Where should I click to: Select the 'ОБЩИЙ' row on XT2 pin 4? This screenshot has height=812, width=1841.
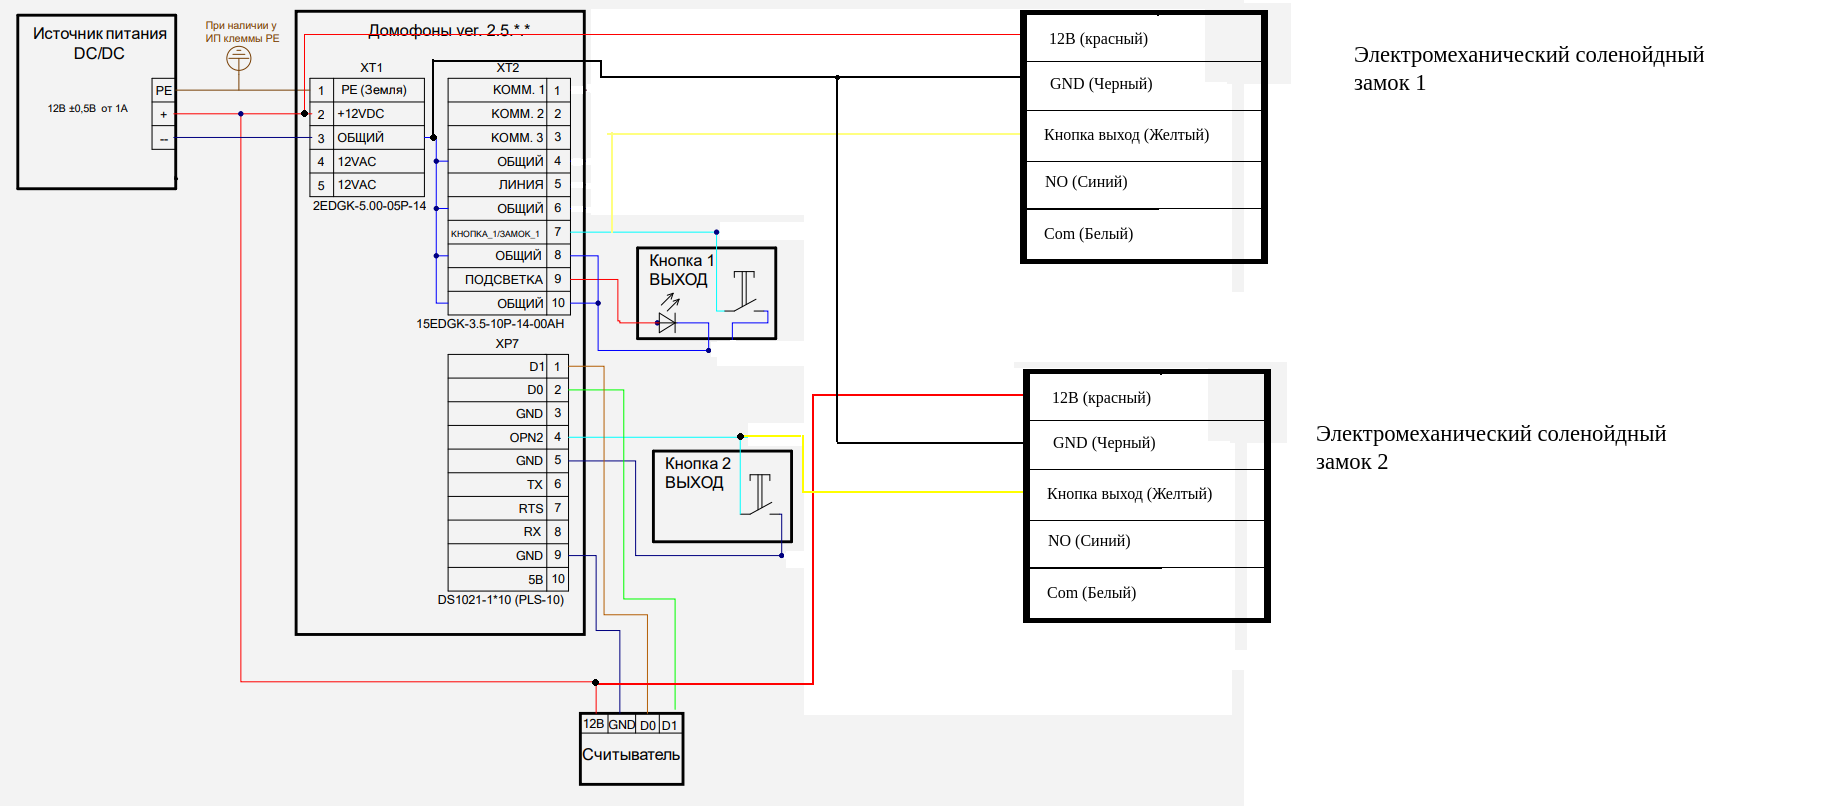point(509,161)
